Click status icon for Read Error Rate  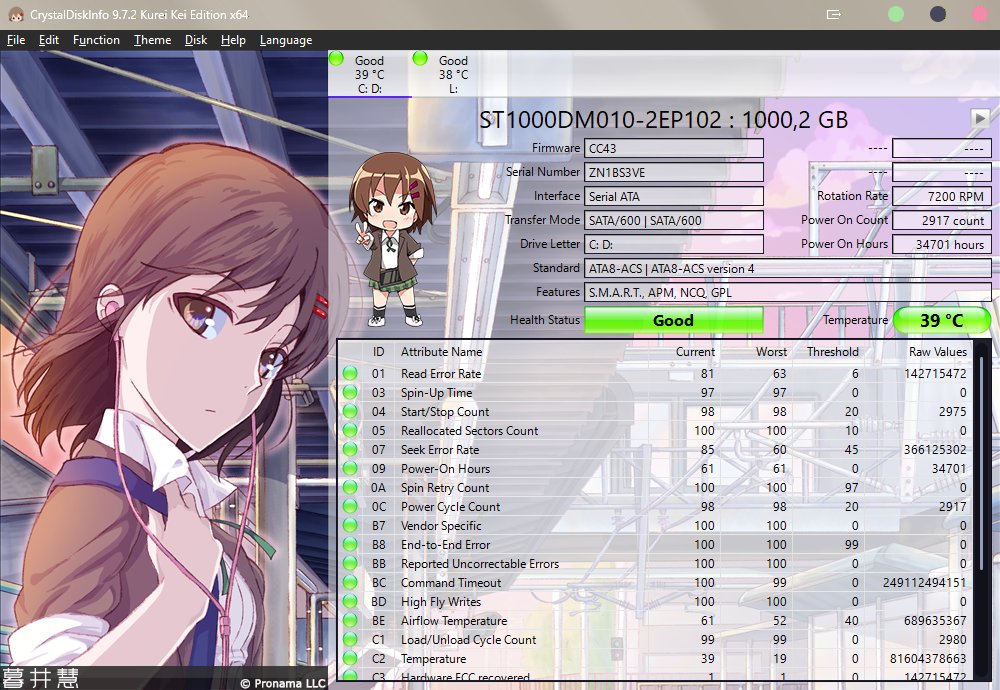[350, 373]
